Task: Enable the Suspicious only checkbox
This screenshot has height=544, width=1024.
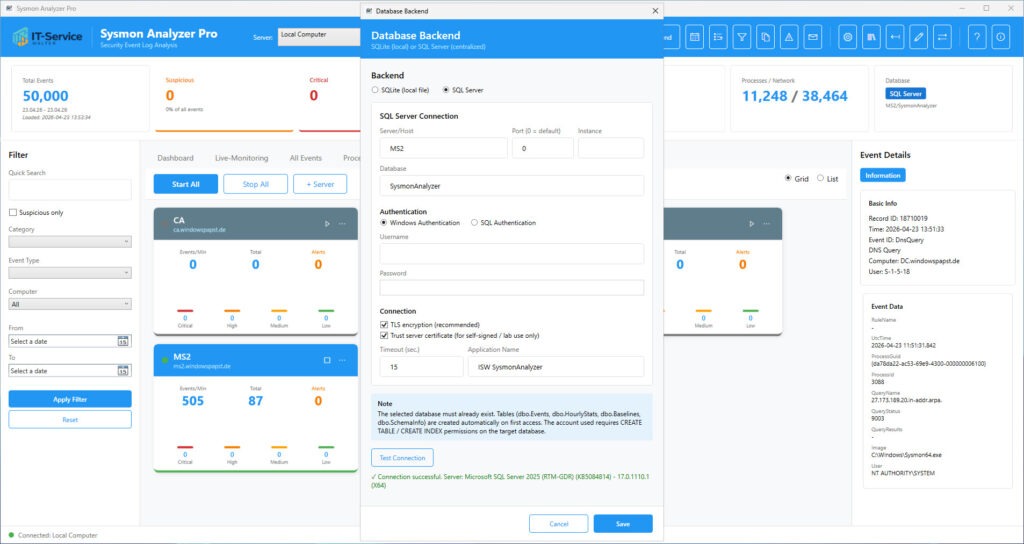Action: click(12, 212)
